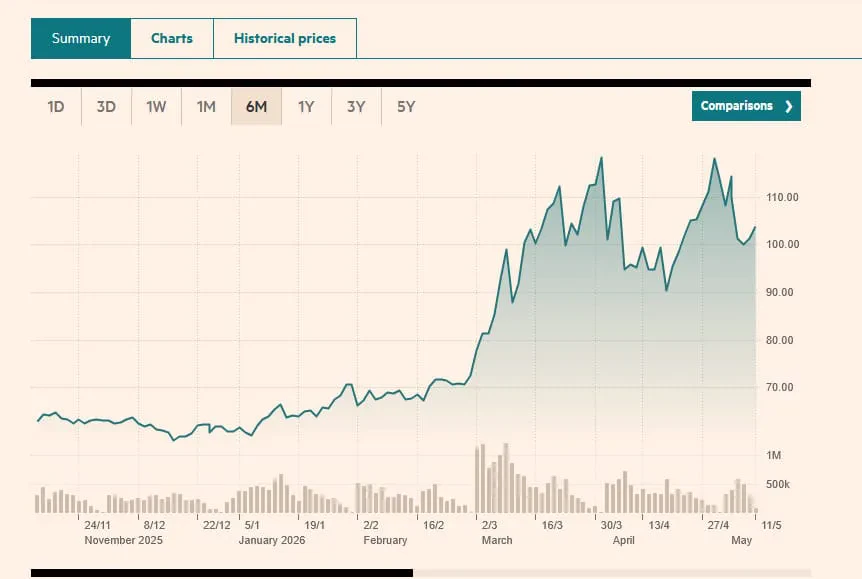Select the 6M time range
This screenshot has width=862, height=579.
click(x=256, y=107)
